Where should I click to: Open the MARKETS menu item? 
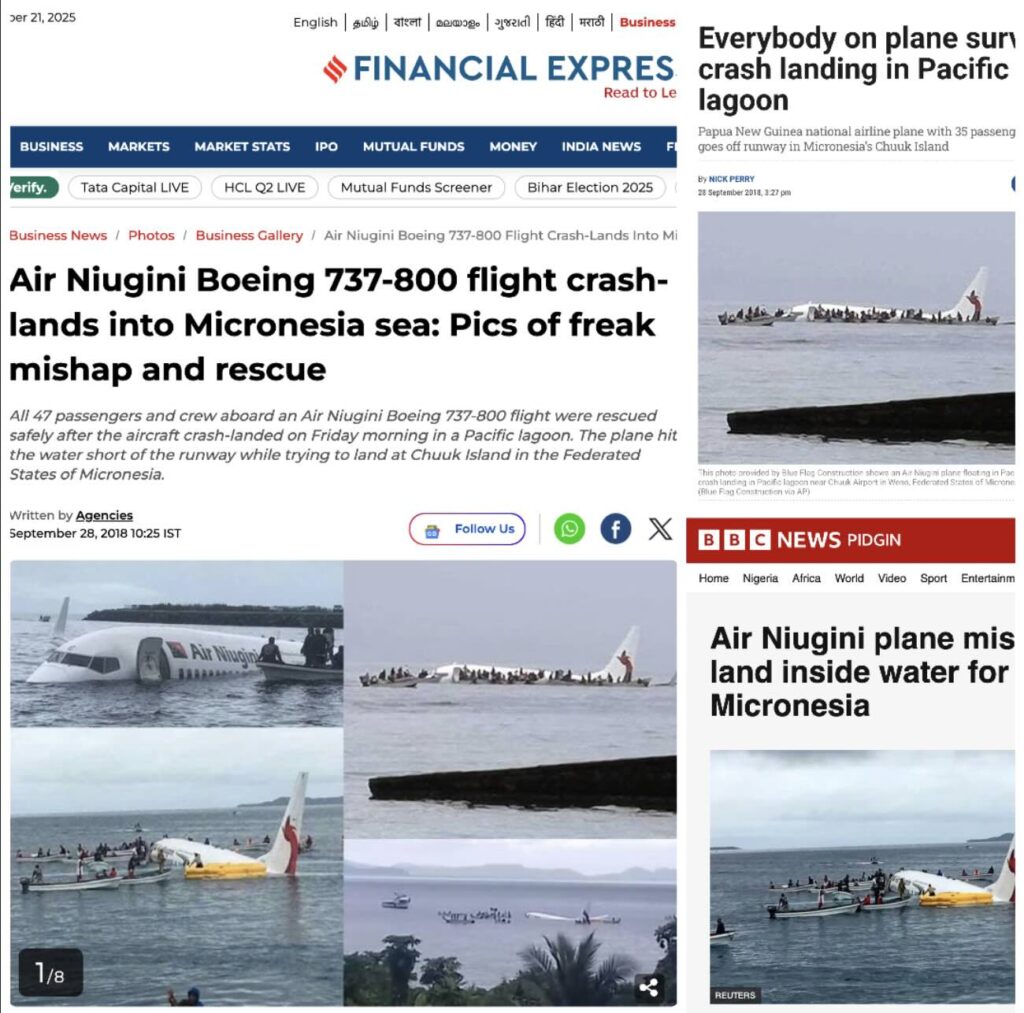coord(138,146)
